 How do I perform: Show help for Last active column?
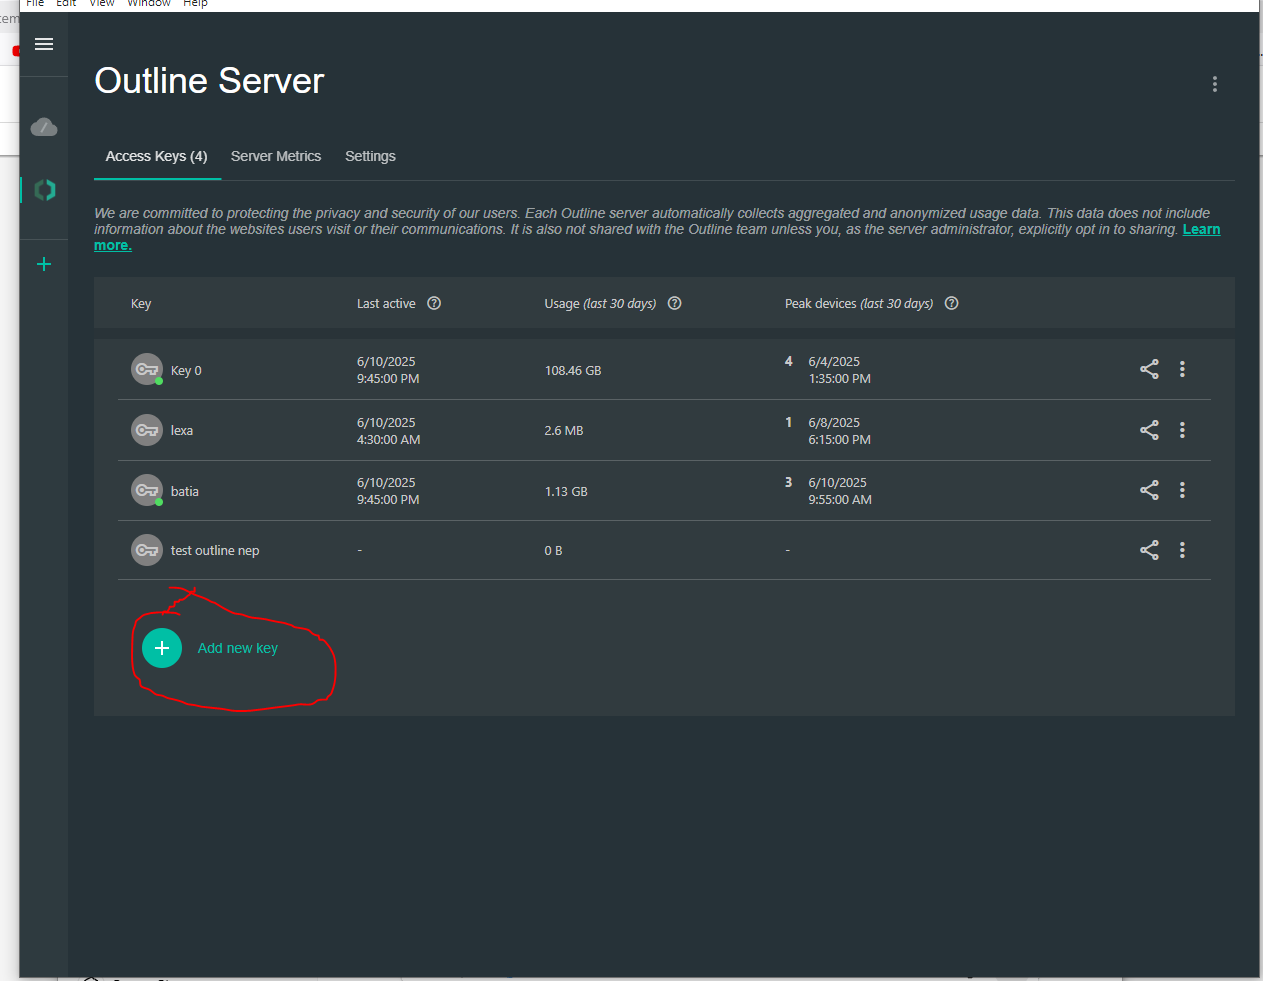434,304
